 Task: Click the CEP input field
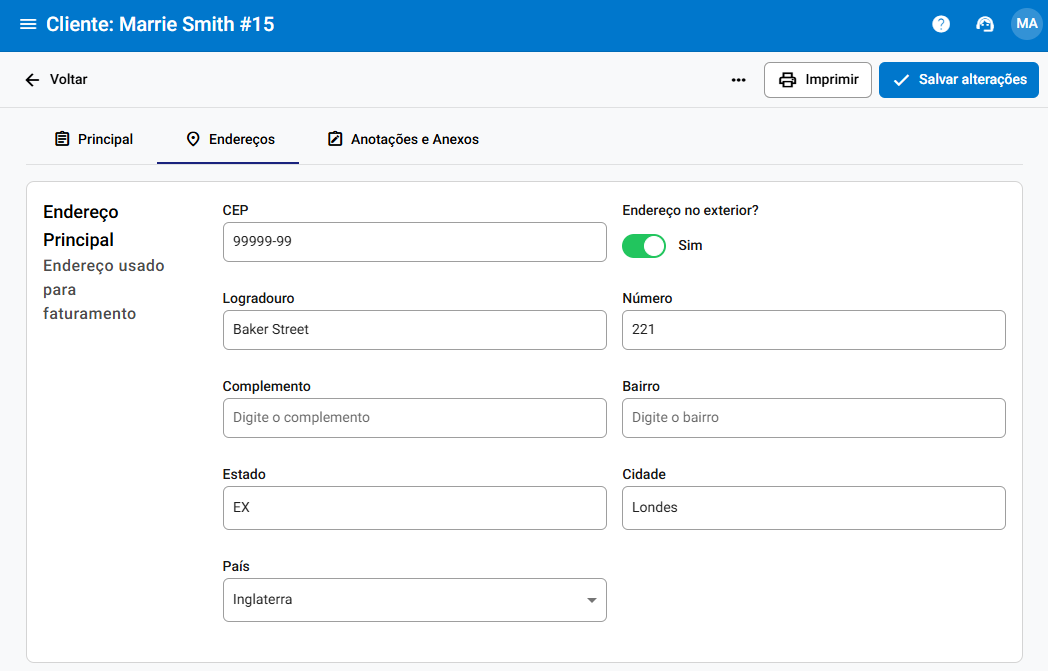(414, 242)
